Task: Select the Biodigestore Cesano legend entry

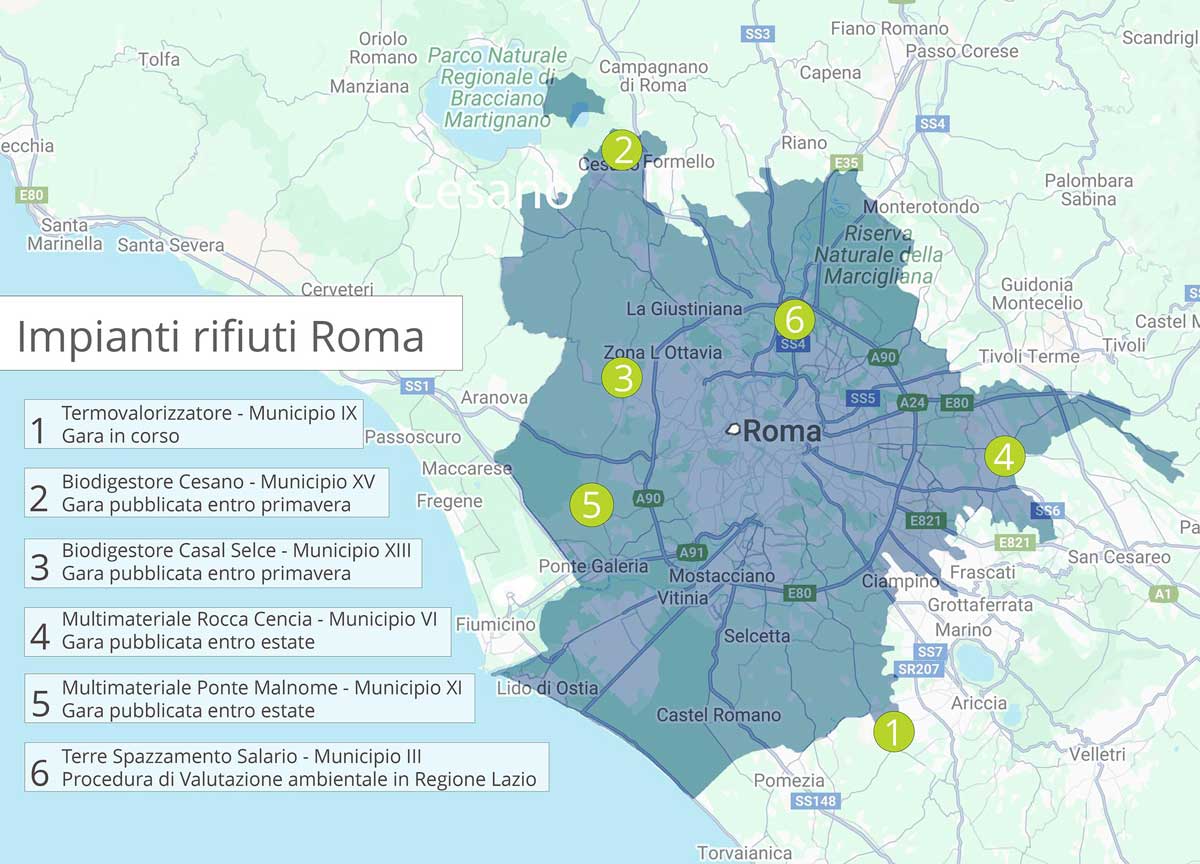Action: [206, 493]
